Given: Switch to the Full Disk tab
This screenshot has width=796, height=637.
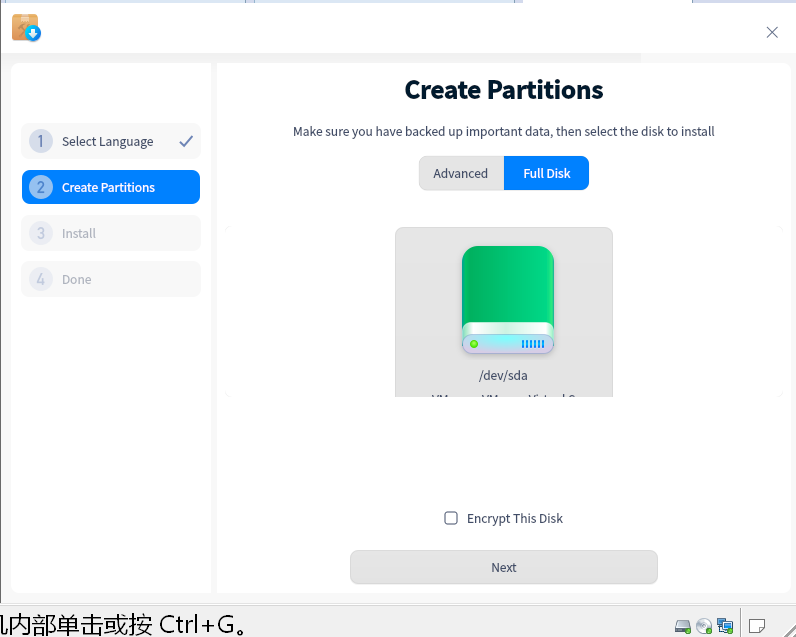Looking at the screenshot, I should click(546, 173).
